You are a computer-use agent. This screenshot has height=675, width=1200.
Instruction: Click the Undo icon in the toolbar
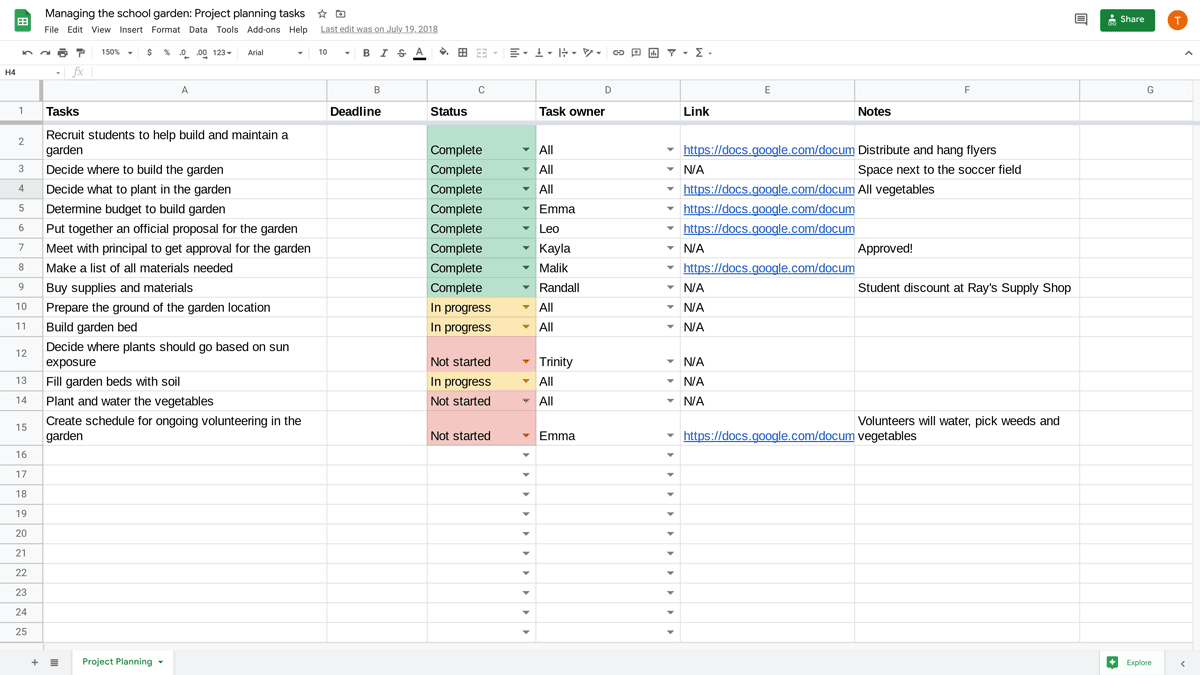coord(27,53)
